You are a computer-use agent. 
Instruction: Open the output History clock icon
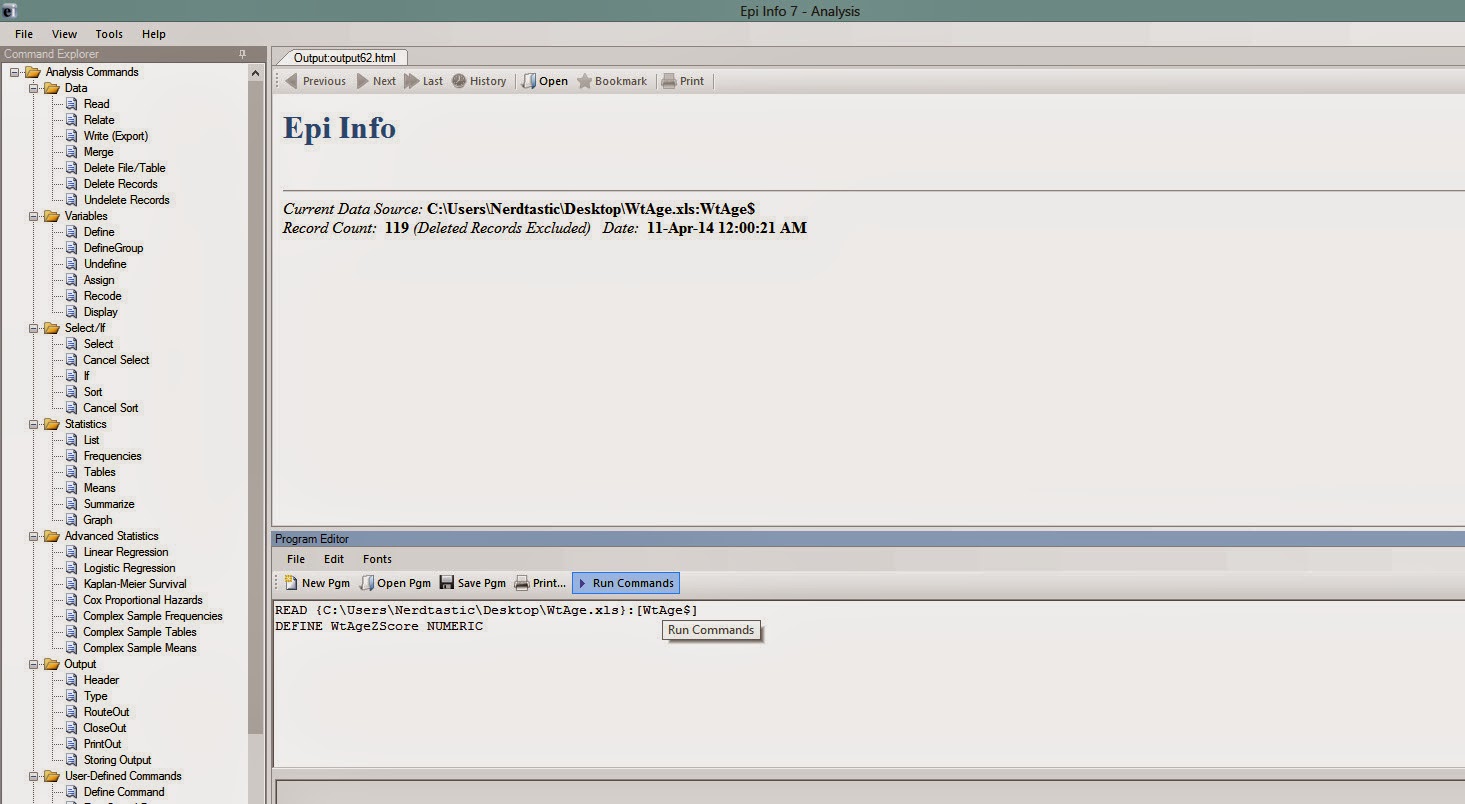[x=458, y=81]
